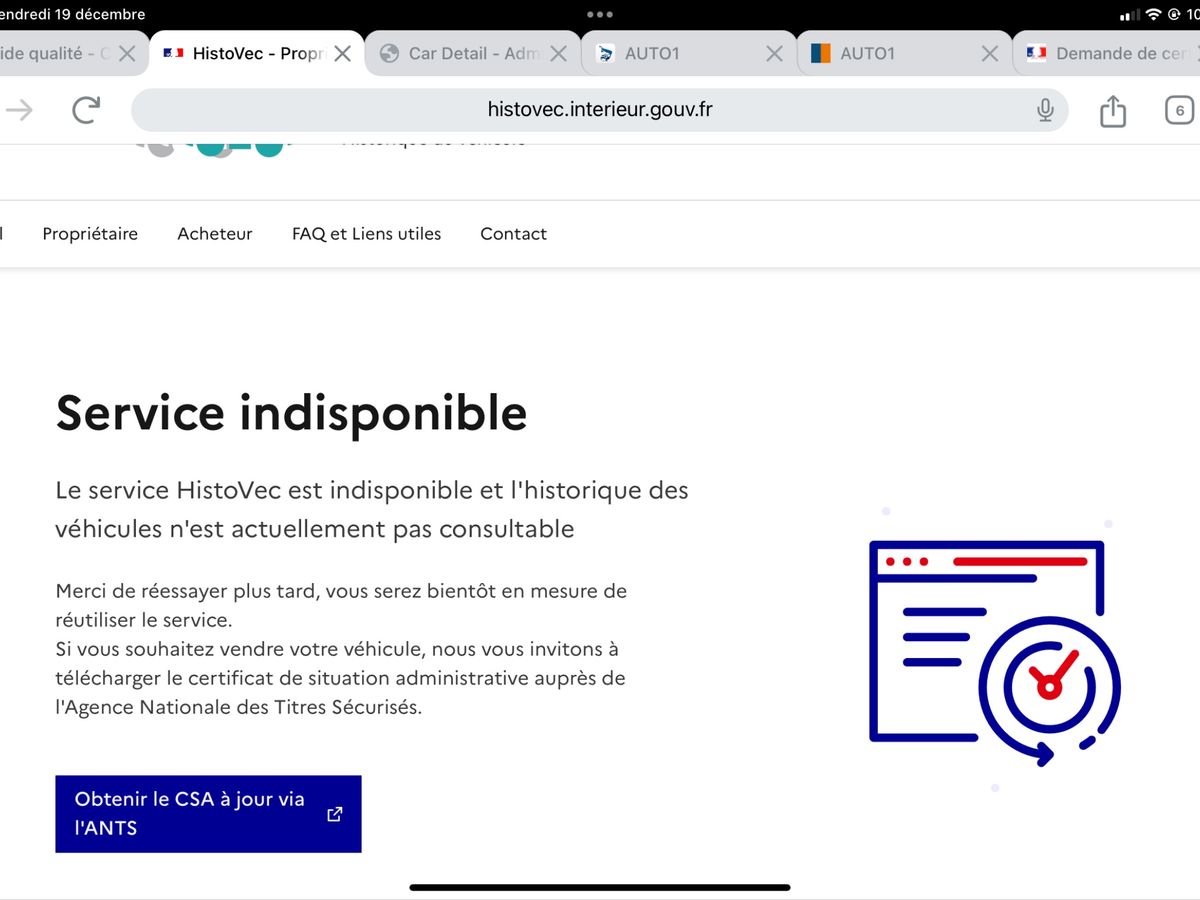Screen dimensions: 1200x900
Task: Tap the external link icon on CSA button
Action: tap(335, 814)
